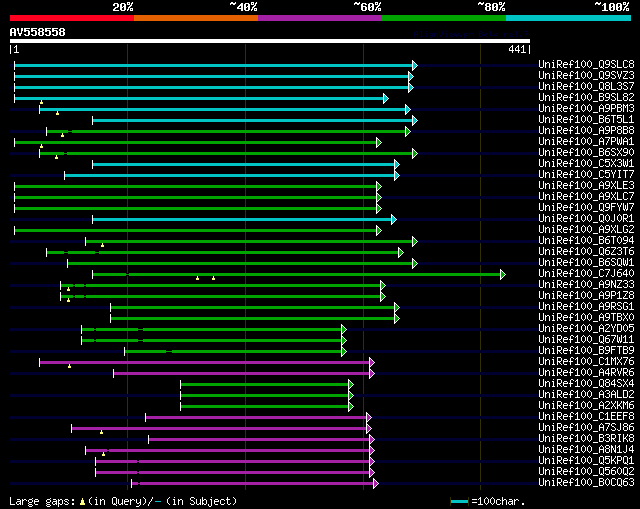640x509 pixels.
Task: Click the UniRef100_A9P8B8 label
Action: click(586, 131)
